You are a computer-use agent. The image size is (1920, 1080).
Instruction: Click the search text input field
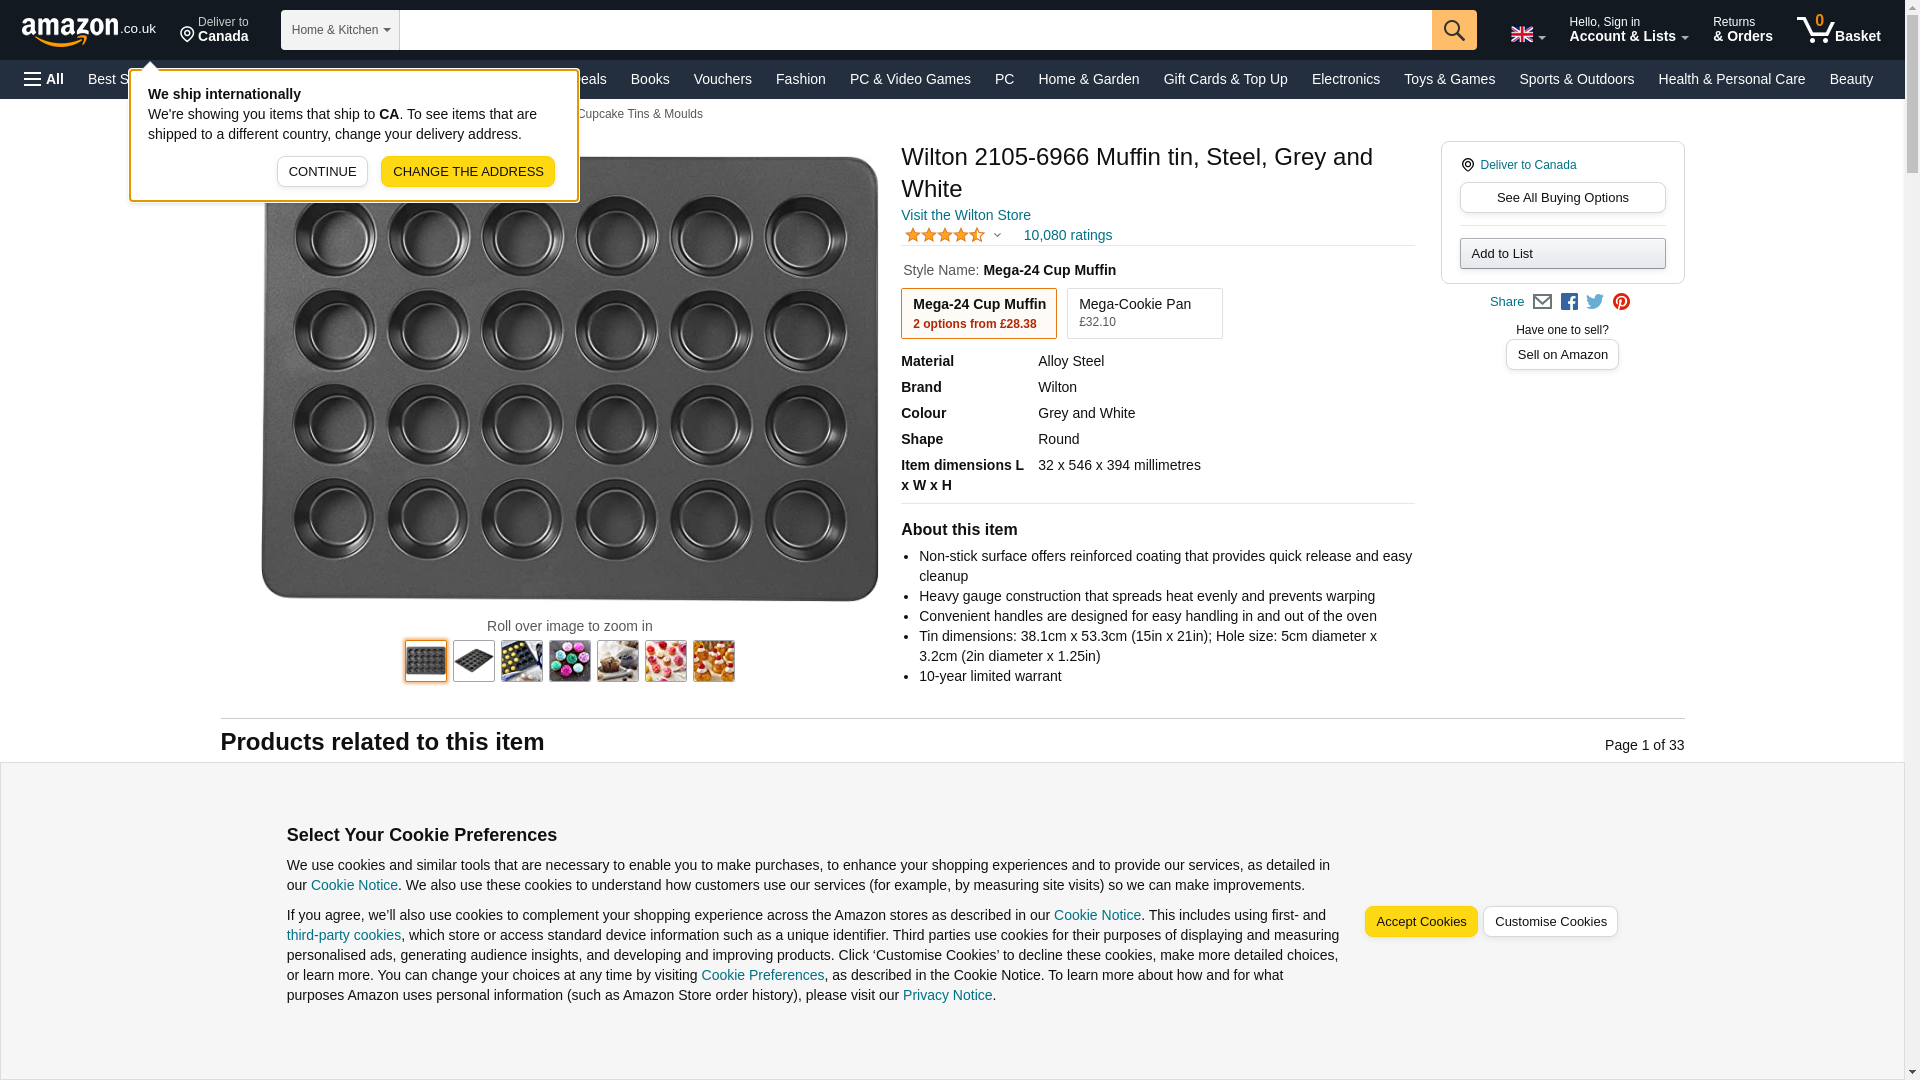click(915, 30)
